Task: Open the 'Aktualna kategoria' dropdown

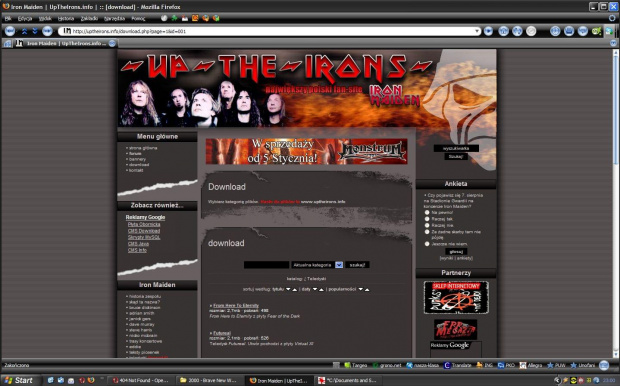Action: tap(317, 265)
